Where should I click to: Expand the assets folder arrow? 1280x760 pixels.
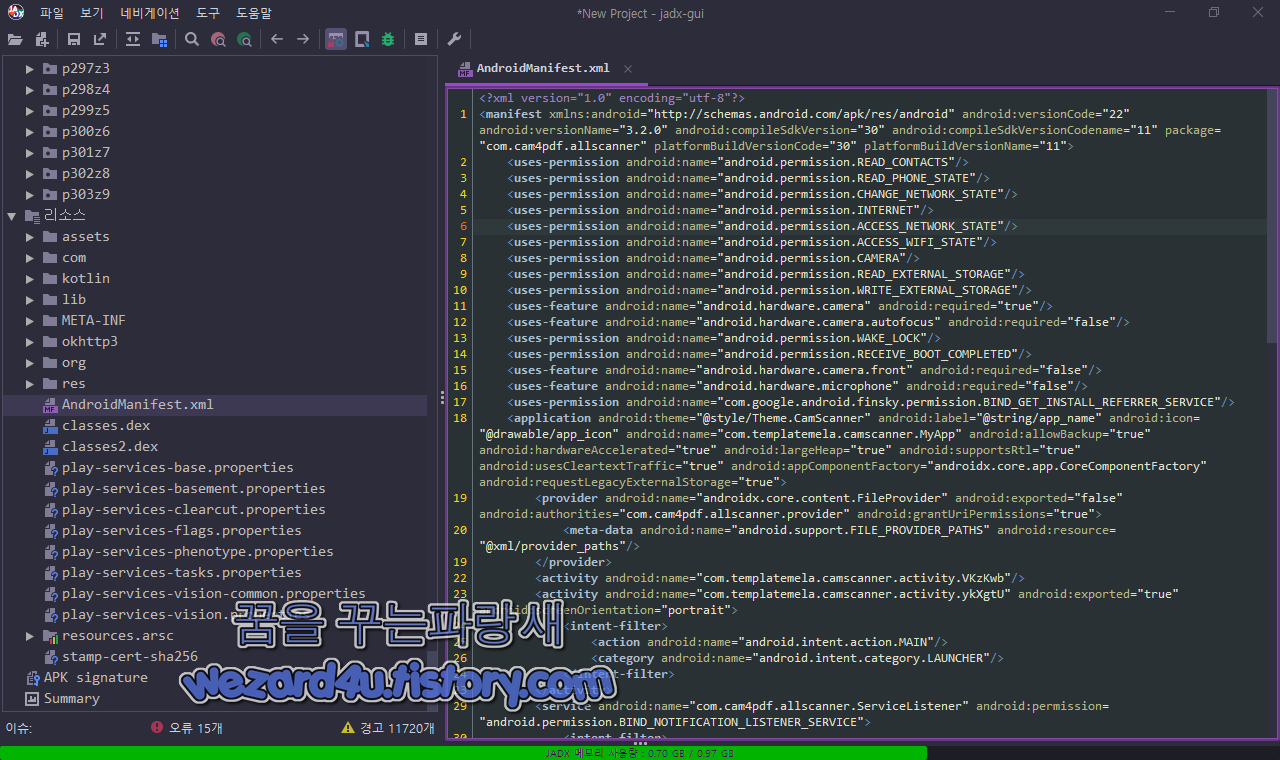[x=31, y=236]
